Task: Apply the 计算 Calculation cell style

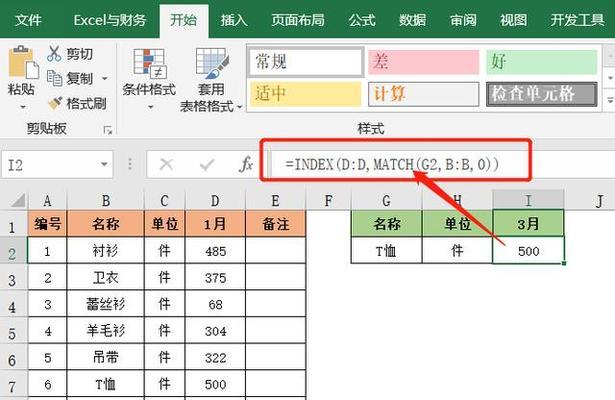Action: 424,94
